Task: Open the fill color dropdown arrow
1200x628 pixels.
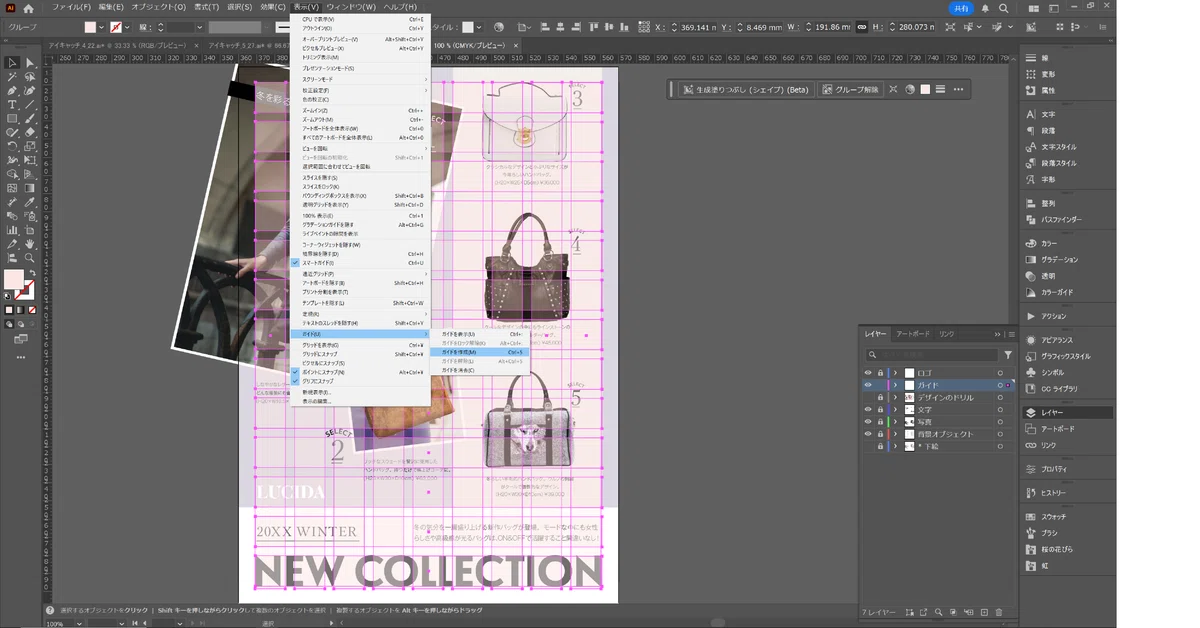Action: 102,27
